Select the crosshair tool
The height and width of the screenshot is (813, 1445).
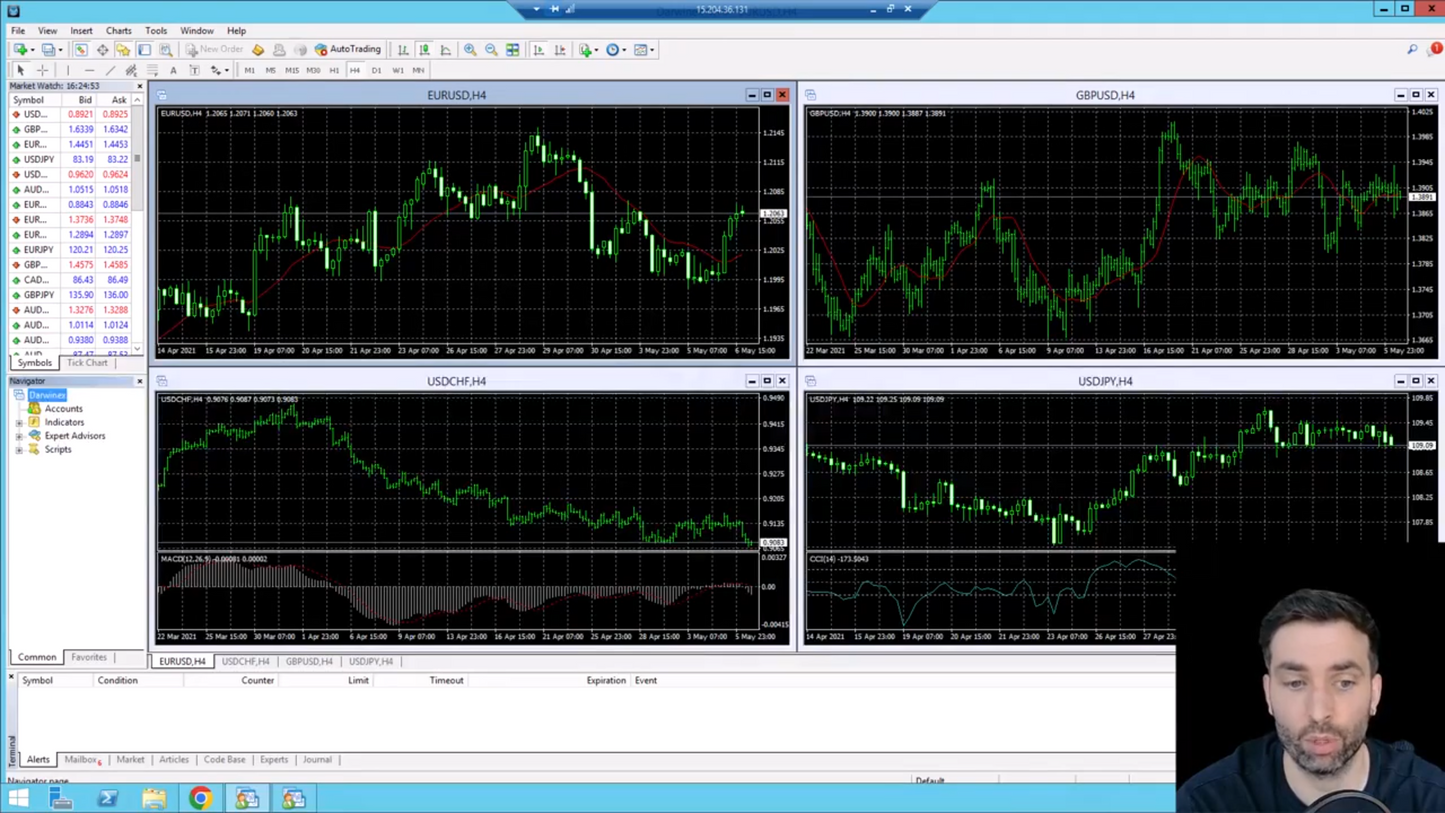[42, 70]
